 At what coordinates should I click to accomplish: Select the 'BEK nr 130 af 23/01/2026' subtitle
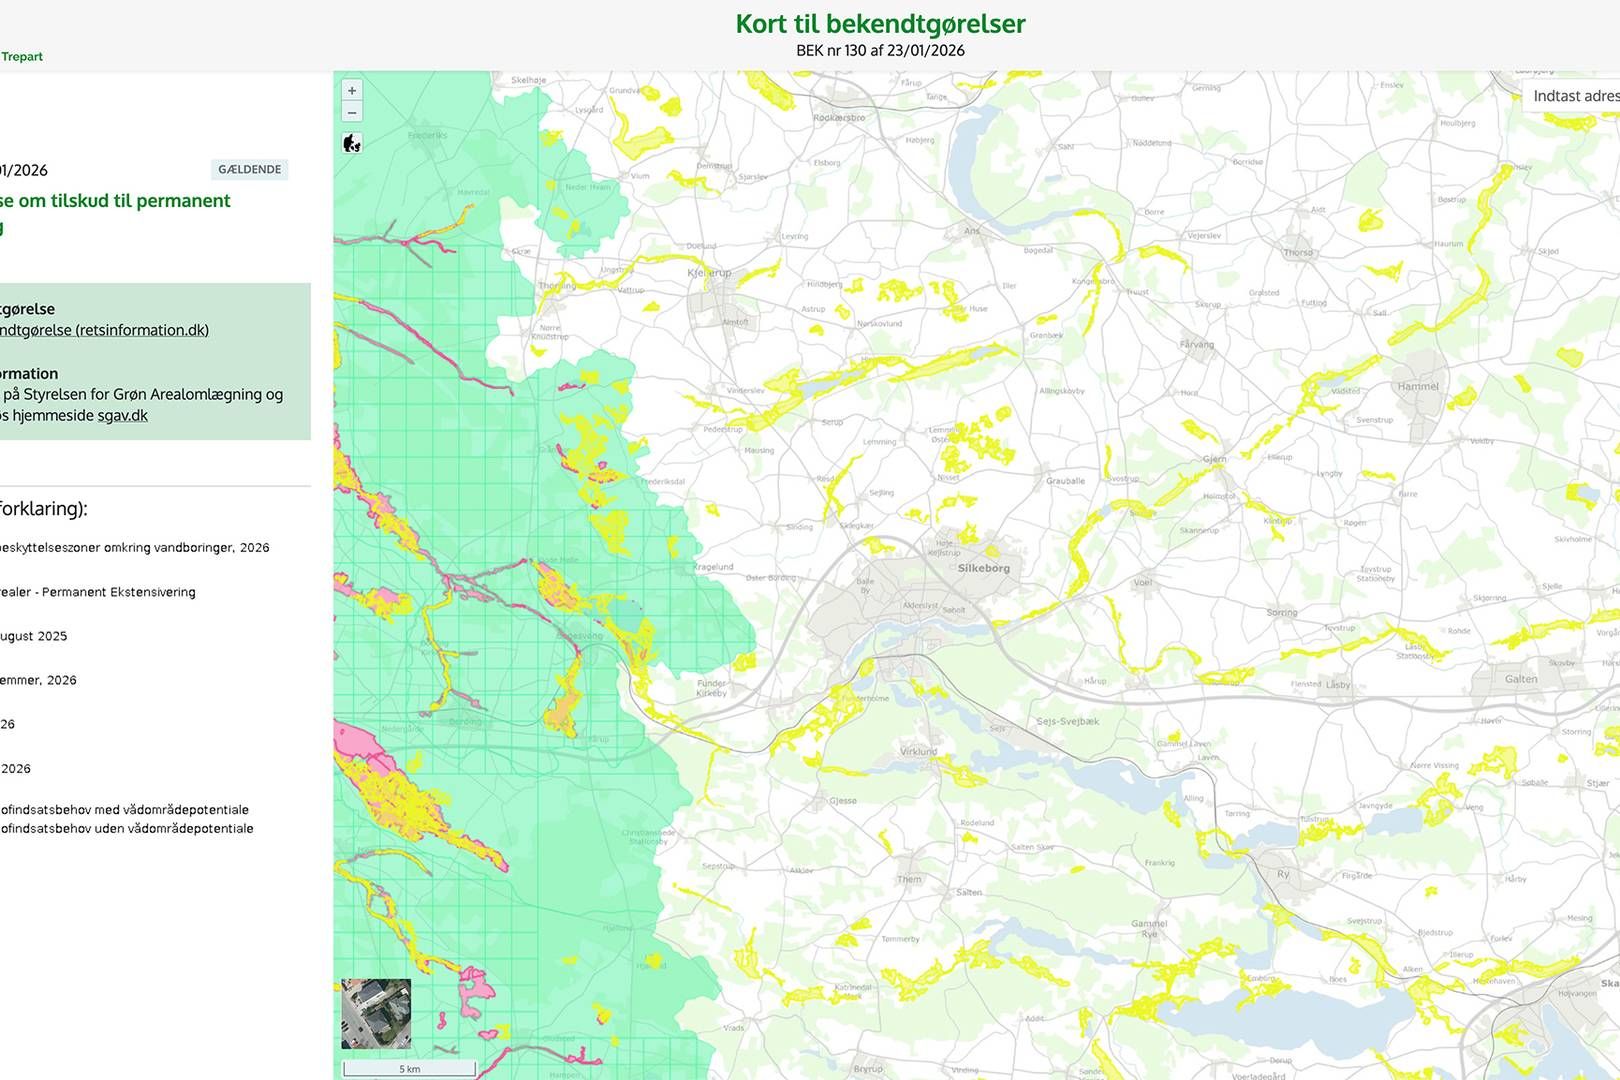(880, 50)
